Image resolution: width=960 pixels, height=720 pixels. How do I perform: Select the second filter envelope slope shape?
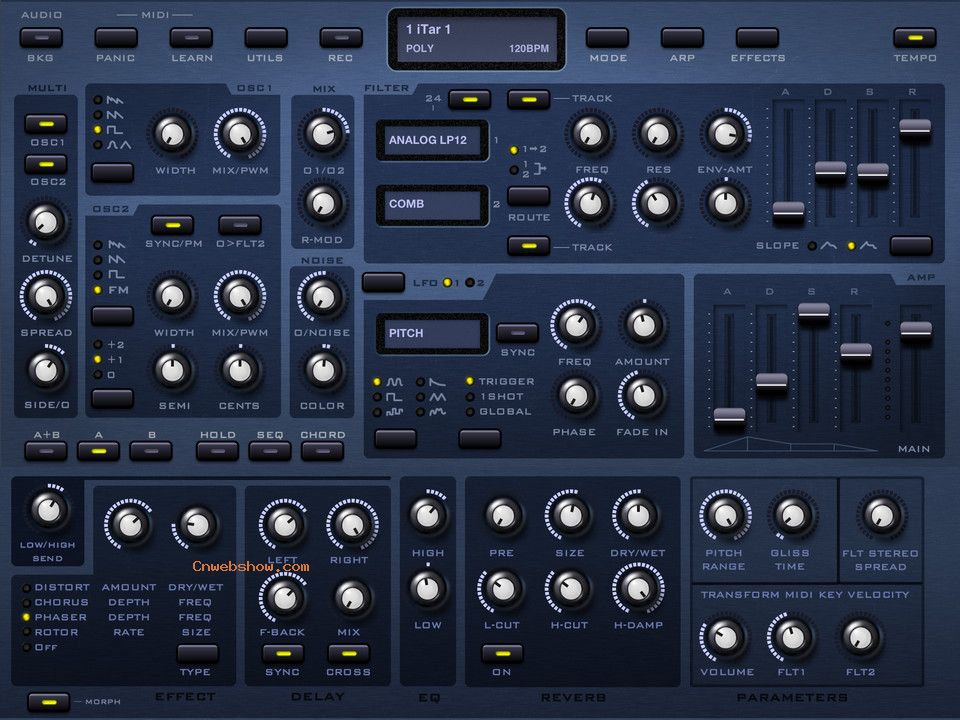point(851,246)
